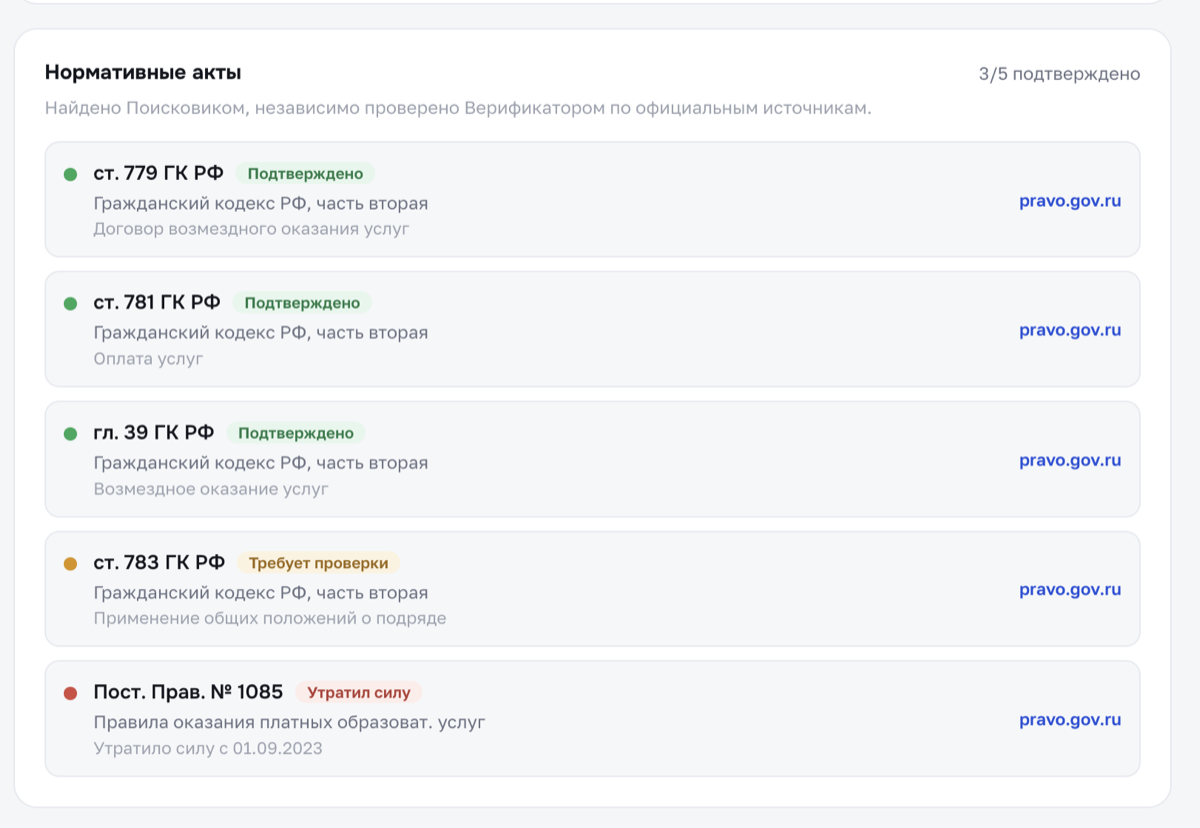Screen dimensions: 1200x828
Task: Click the green status dot of гл. 39
Action: [70, 434]
